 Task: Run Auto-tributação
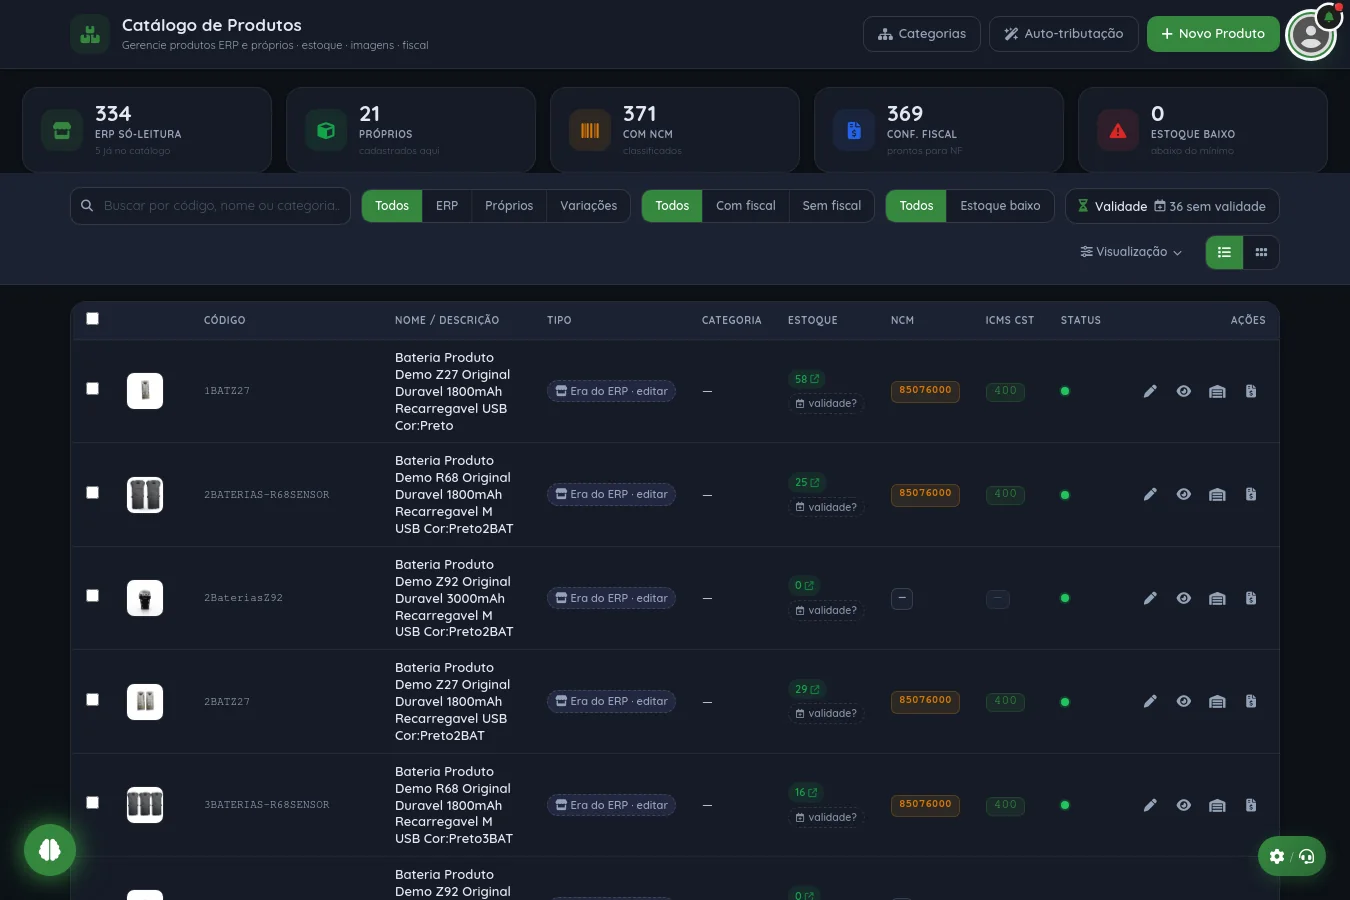(x=1064, y=33)
